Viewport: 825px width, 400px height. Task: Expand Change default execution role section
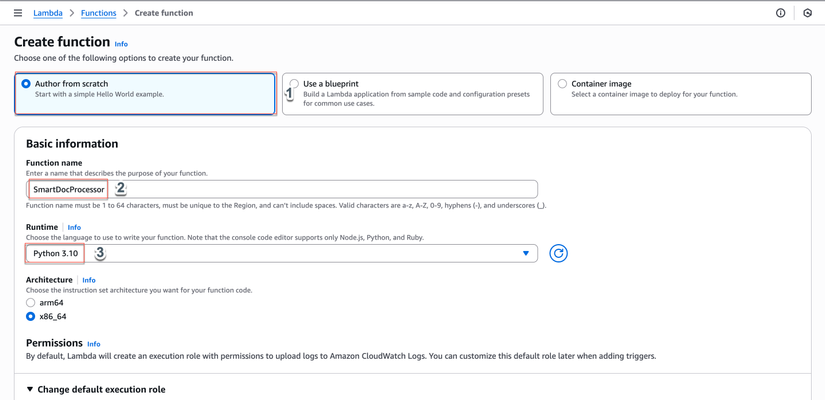pos(30,389)
